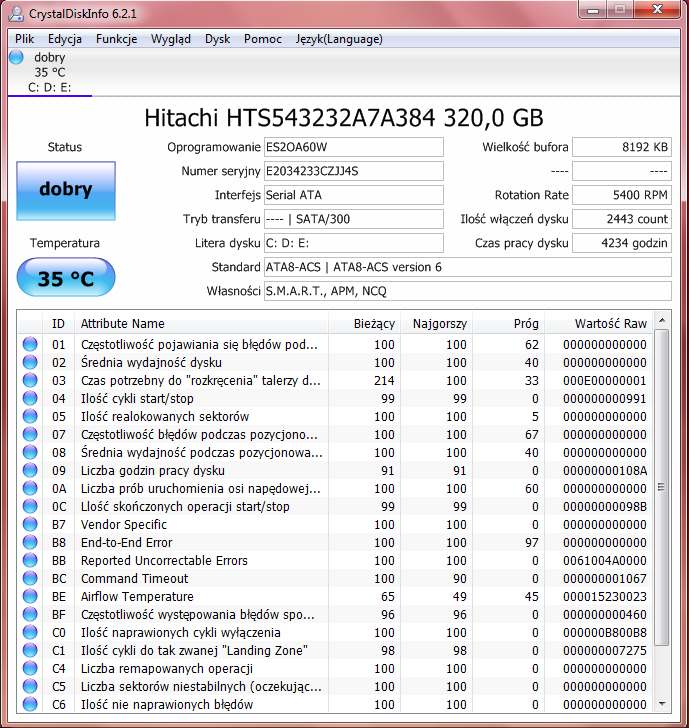Click the status orb for attribute 01
The height and width of the screenshot is (728, 689).
pos(30,344)
